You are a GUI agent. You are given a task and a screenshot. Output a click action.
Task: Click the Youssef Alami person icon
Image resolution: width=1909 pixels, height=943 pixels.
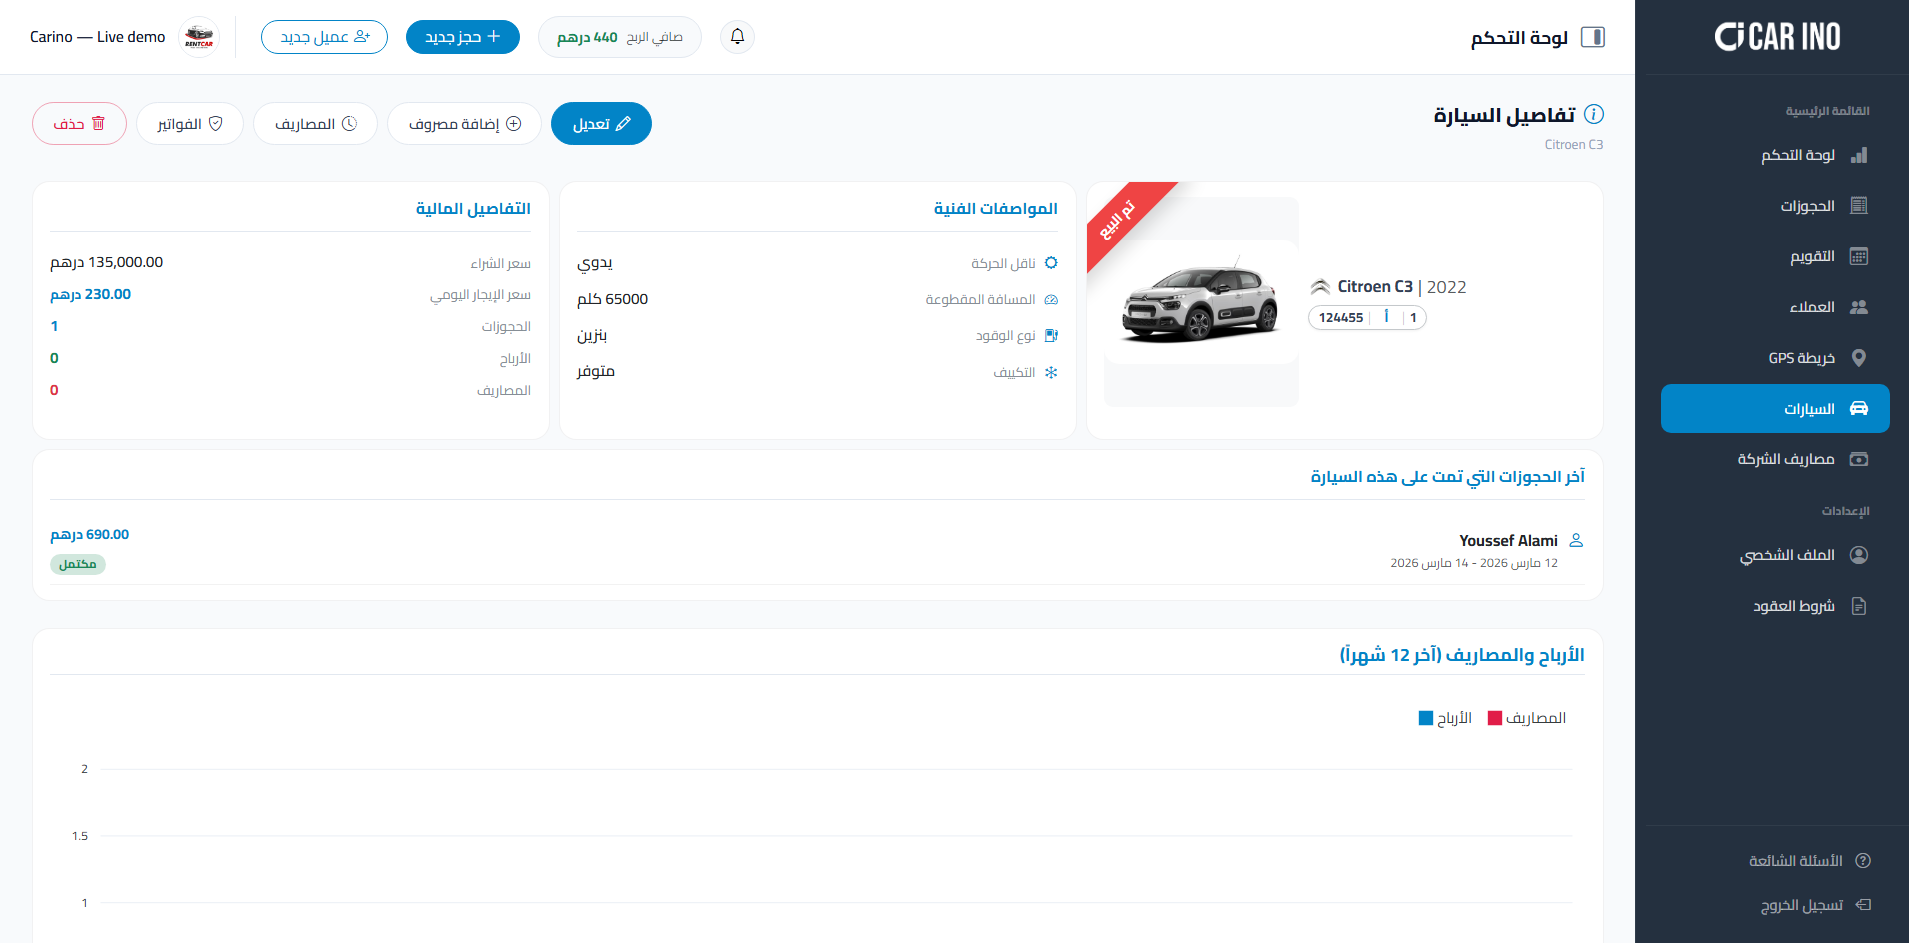[1576, 540]
